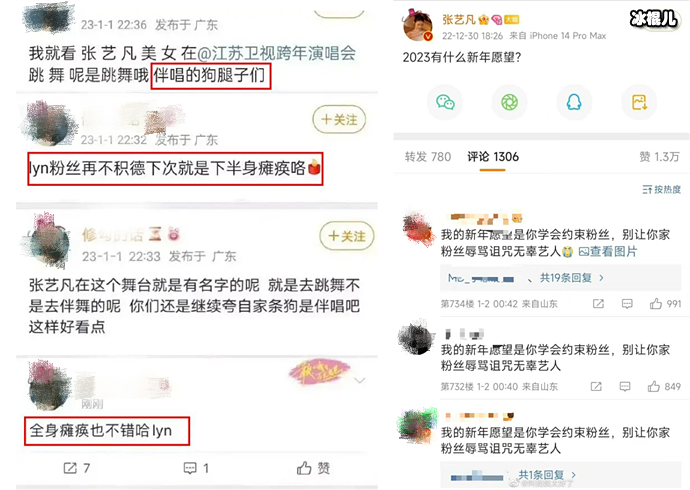The width and height of the screenshot is (690, 490).
Task: Save post as image icon
Action: [x=639, y=102]
